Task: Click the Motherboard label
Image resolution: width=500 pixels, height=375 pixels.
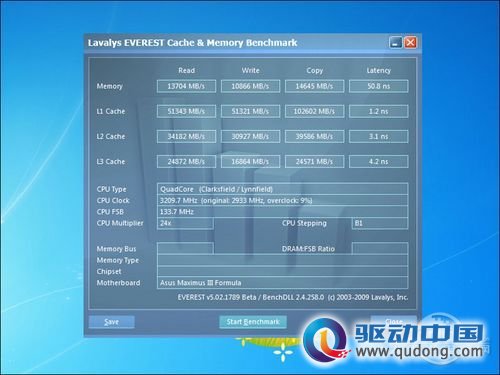Action: coord(118,283)
